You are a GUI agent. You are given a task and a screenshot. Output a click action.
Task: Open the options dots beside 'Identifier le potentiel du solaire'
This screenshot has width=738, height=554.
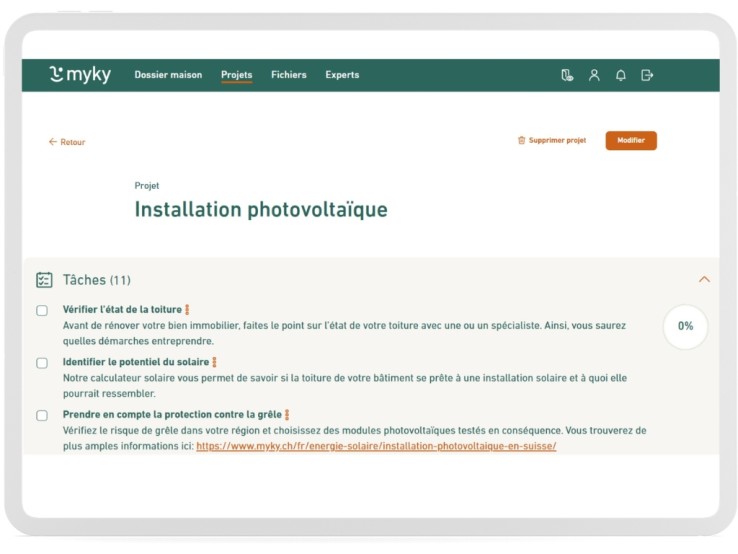pyautogui.click(x=214, y=362)
